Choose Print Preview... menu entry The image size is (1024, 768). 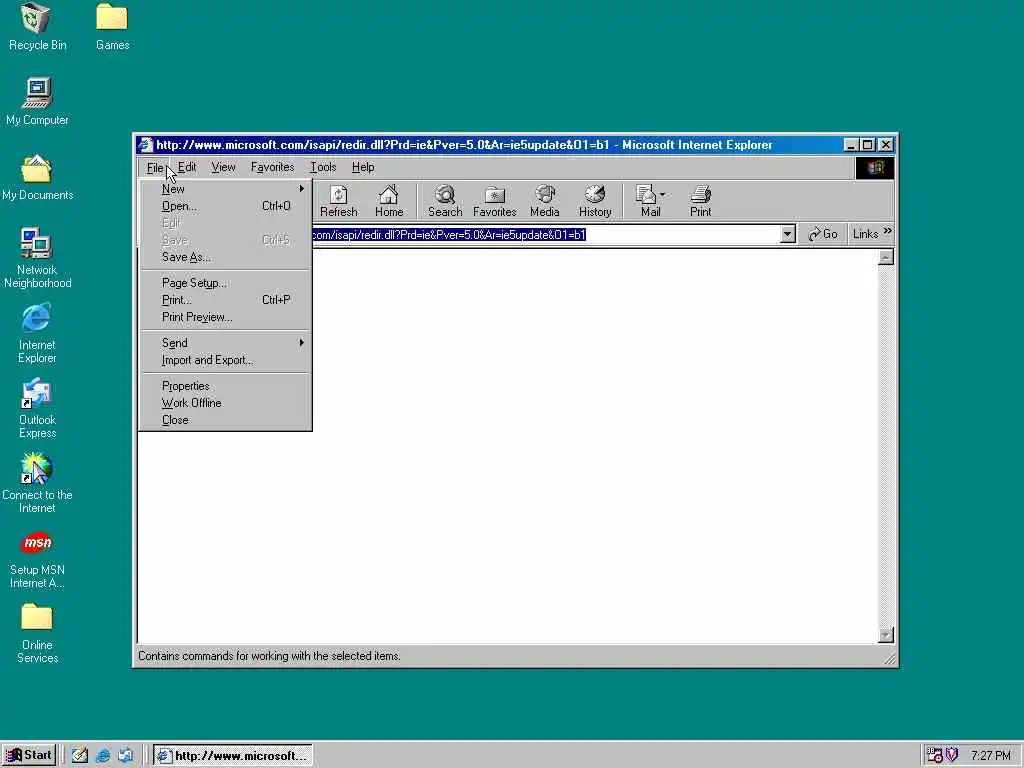tap(225, 317)
